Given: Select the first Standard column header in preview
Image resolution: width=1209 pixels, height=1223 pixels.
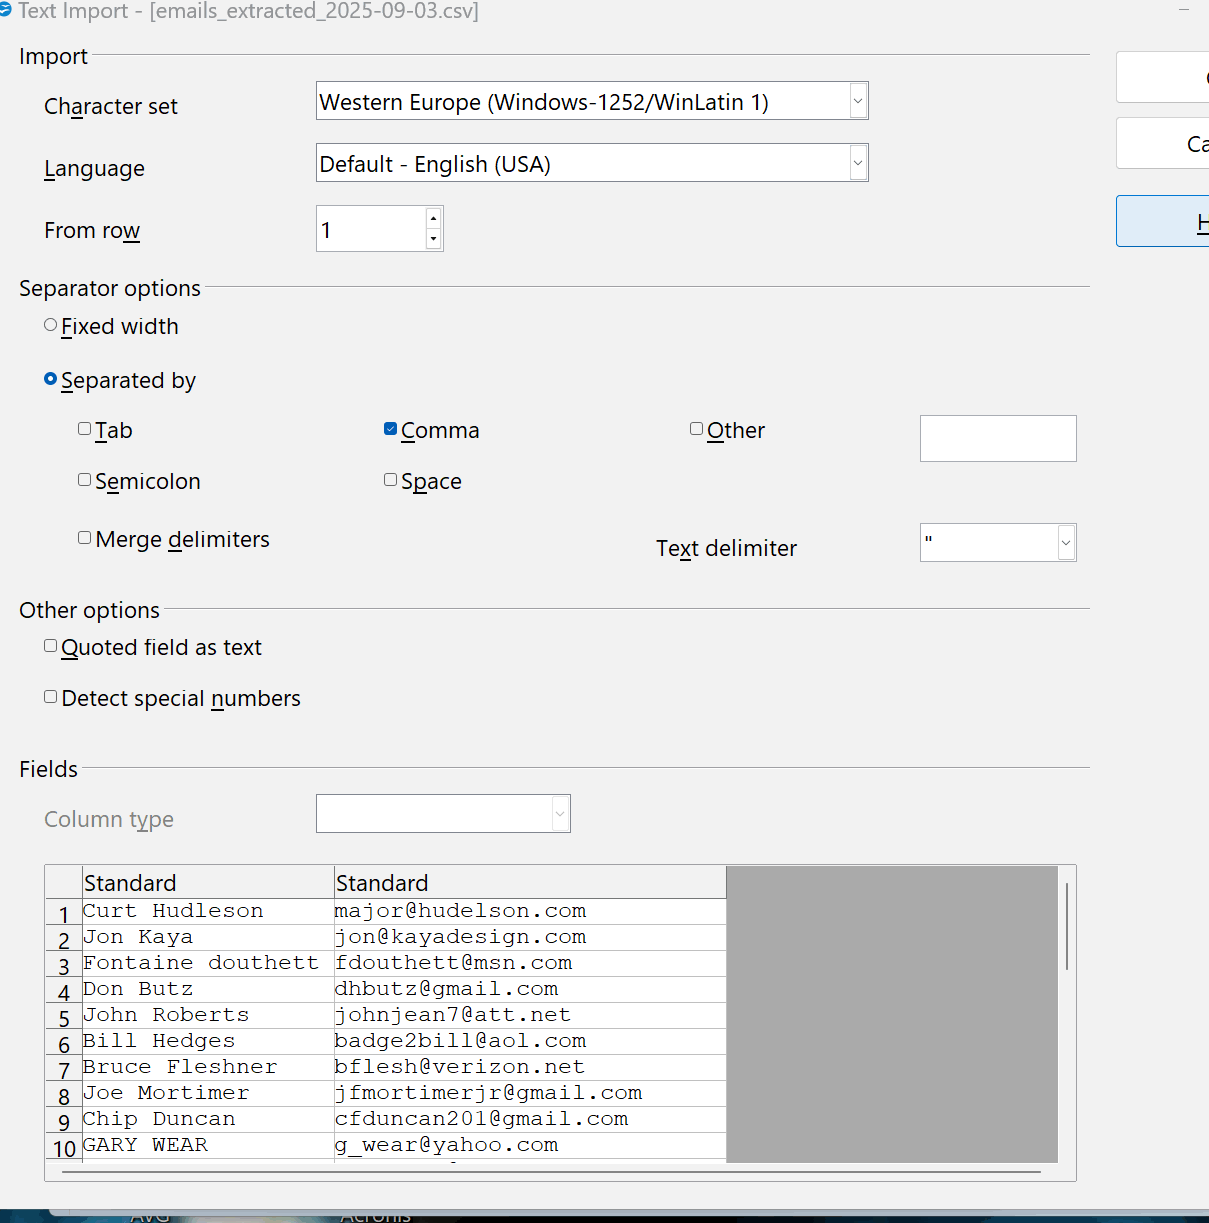Looking at the screenshot, I should (207, 883).
